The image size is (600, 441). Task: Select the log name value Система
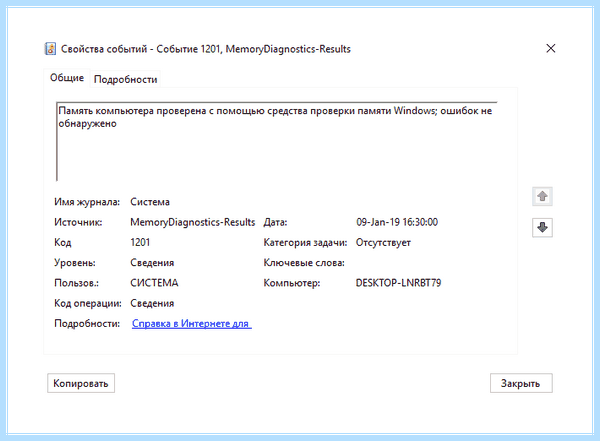pyautogui.click(x=150, y=202)
